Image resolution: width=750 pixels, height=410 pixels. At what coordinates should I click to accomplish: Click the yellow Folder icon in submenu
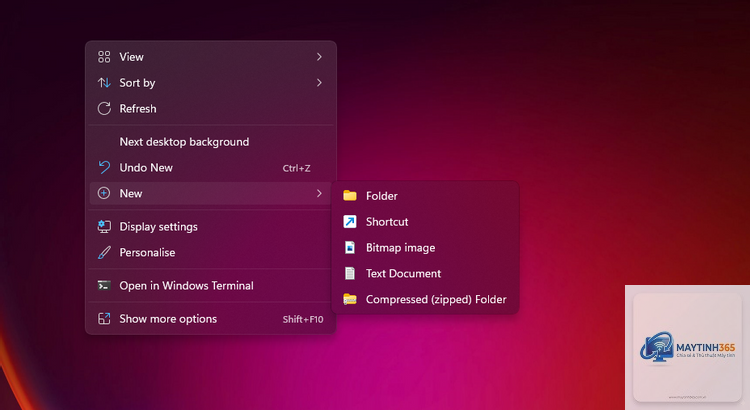[350, 196]
